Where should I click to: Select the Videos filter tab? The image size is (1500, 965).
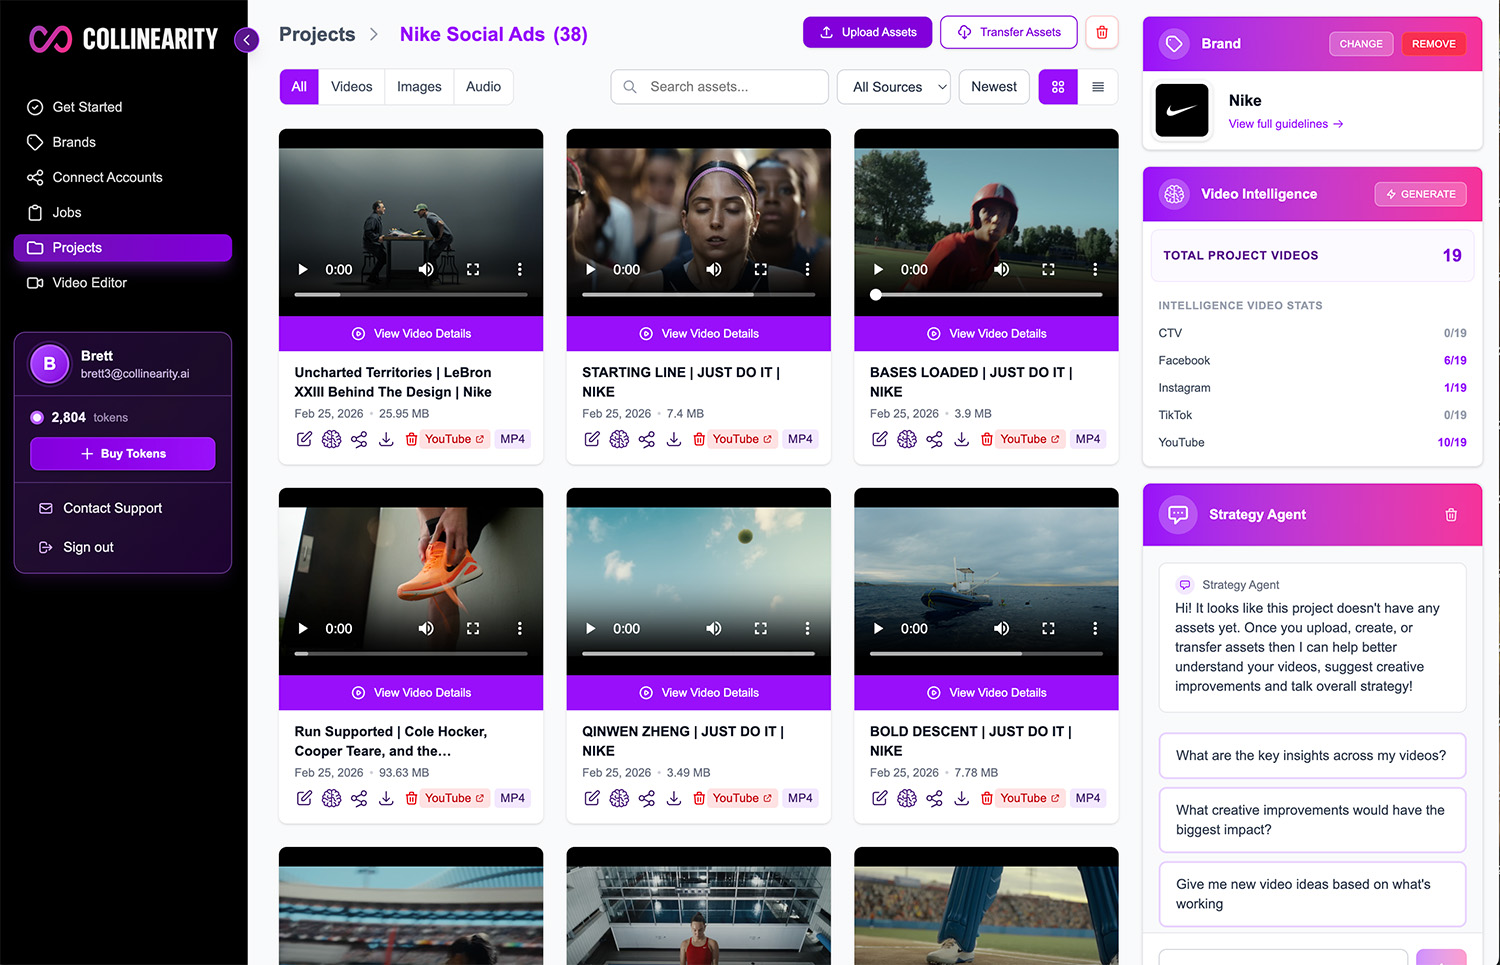(x=351, y=87)
